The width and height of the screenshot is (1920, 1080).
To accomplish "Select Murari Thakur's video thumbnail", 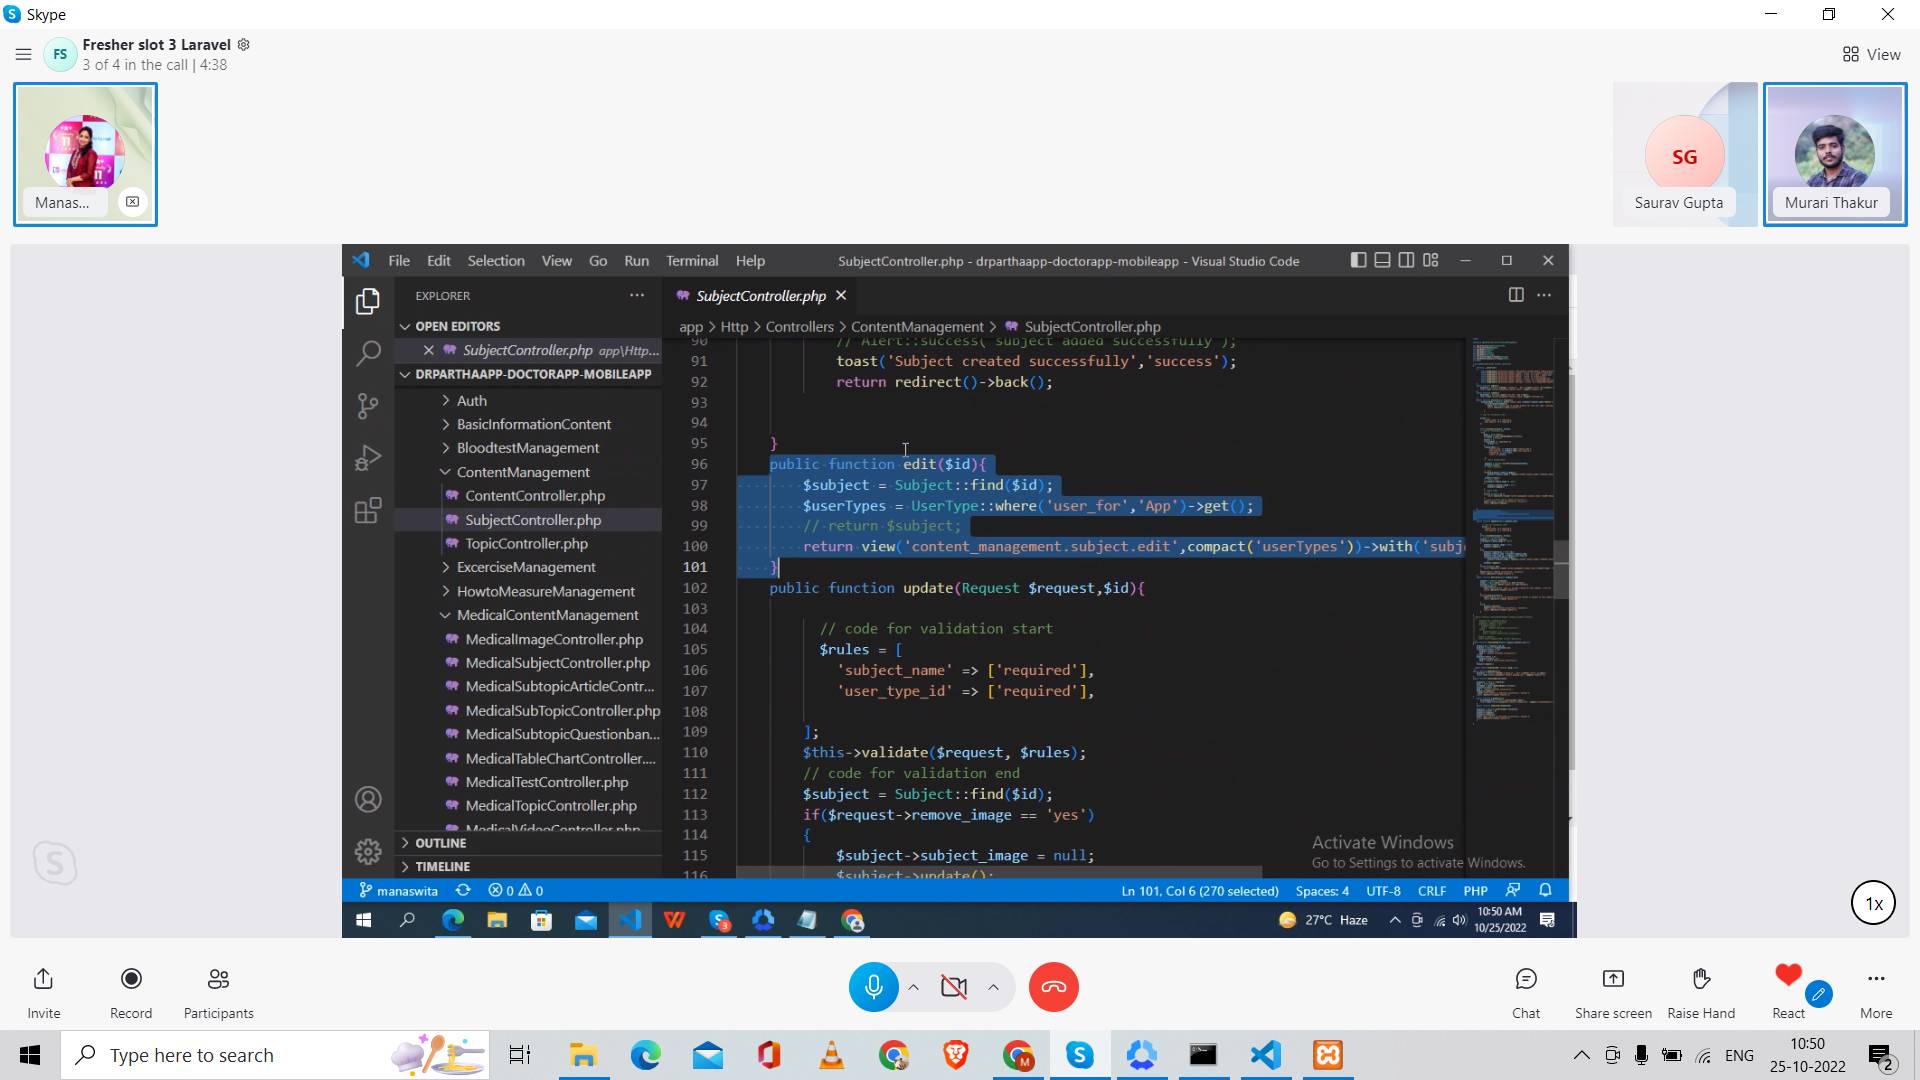I will 1834,154.
